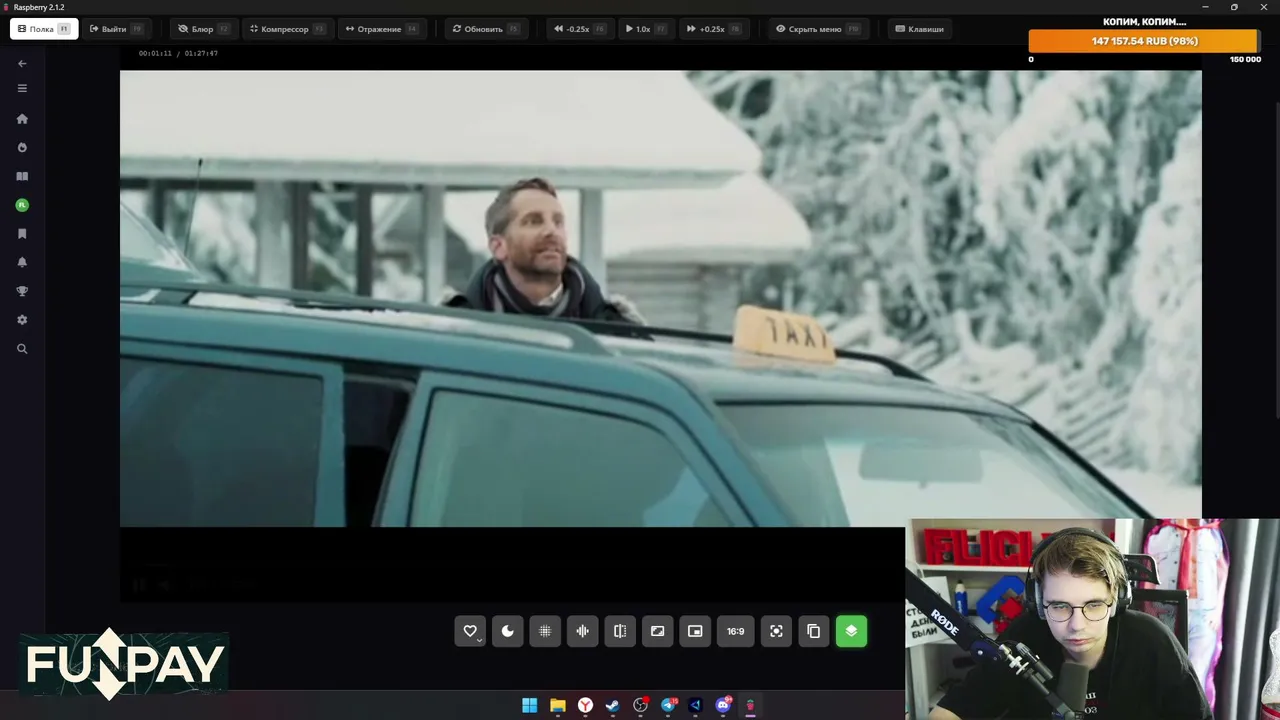Screen dimensions: 1280x720
Task: Toggle the Компрессор option
Action: (287, 29)
